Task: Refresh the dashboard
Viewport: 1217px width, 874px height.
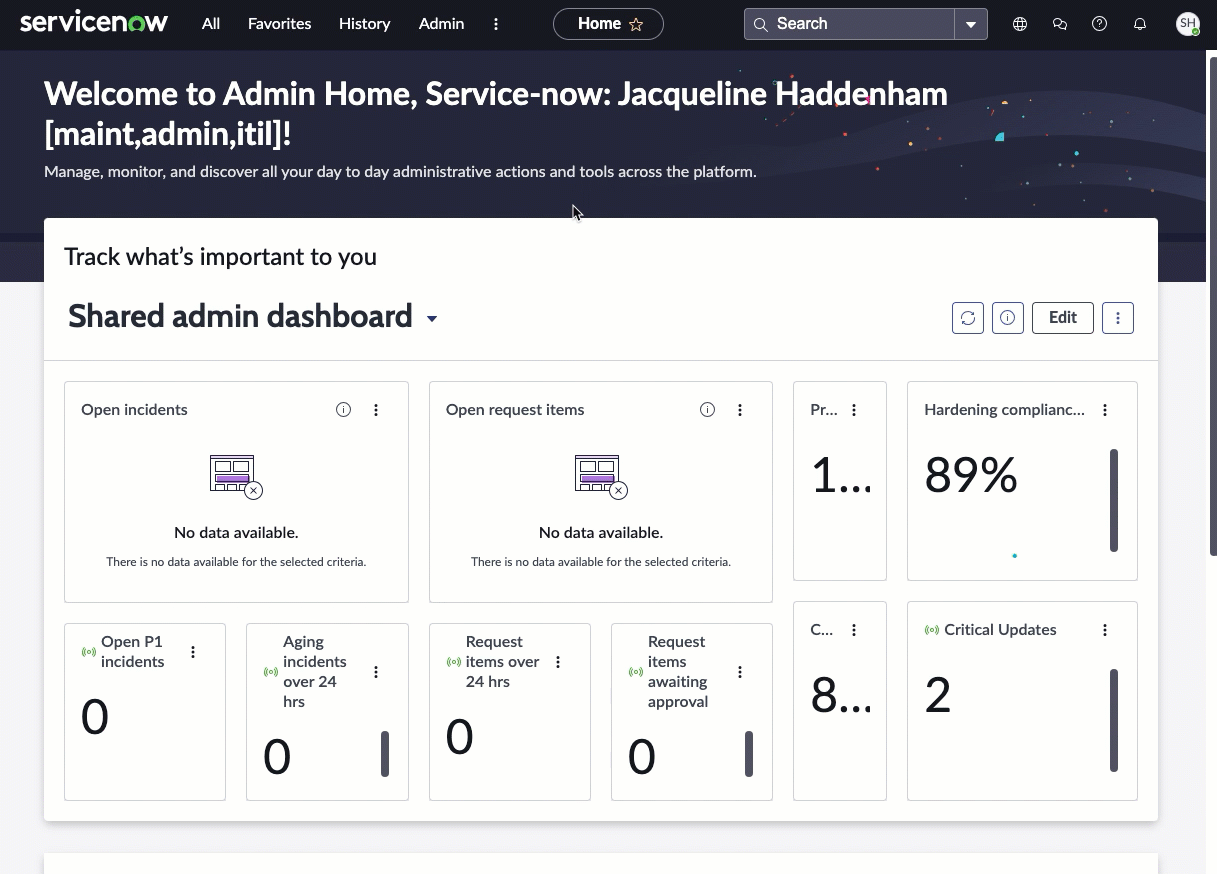Action: coord(968,318)
